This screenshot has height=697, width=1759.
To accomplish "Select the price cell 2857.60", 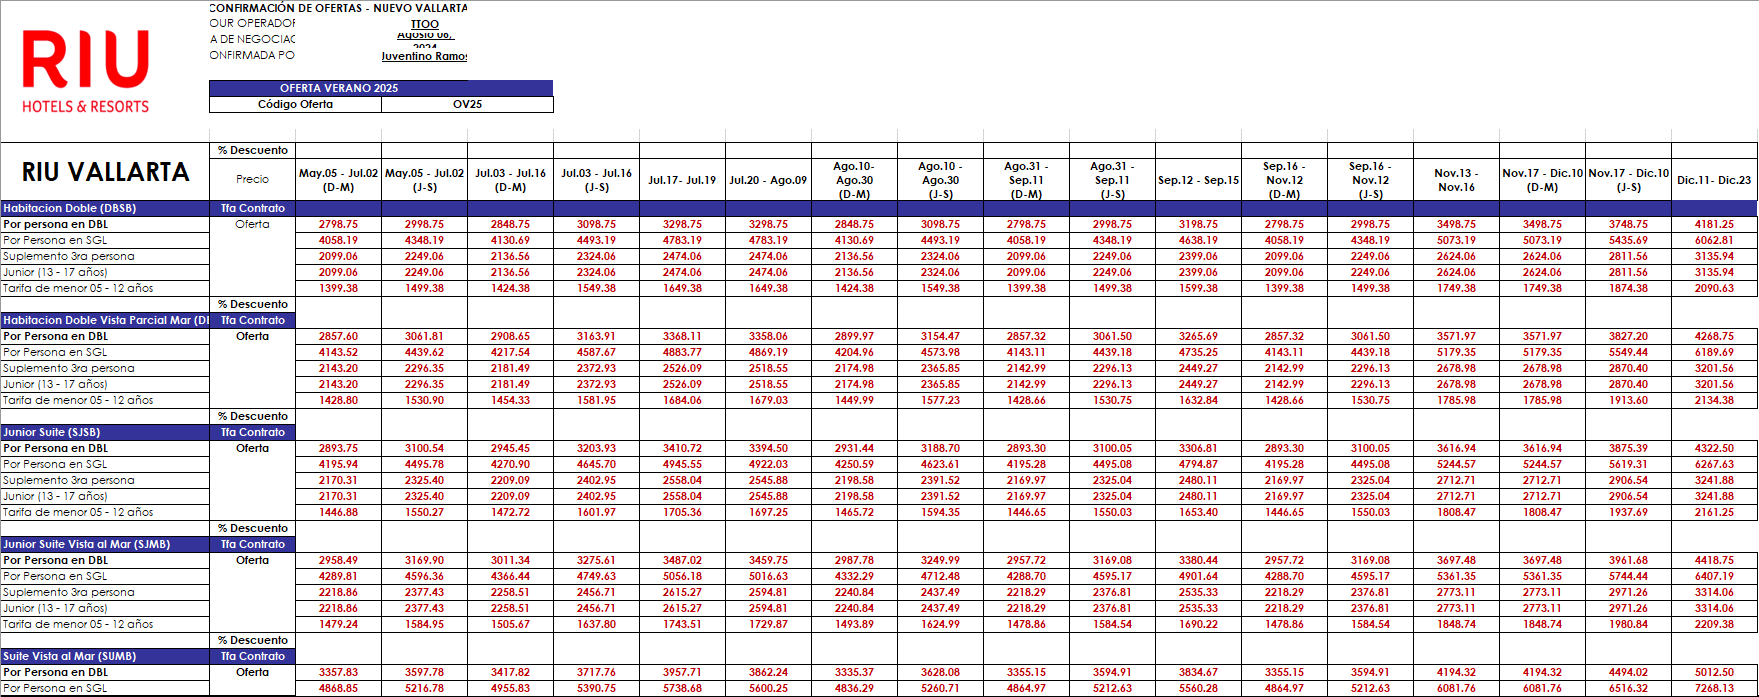I will point(338,336).
